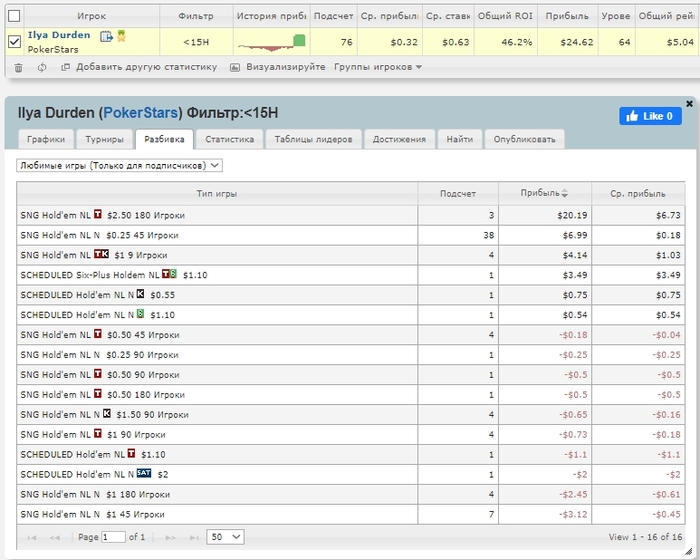Go to next page in pager

(x=171, y=537)
